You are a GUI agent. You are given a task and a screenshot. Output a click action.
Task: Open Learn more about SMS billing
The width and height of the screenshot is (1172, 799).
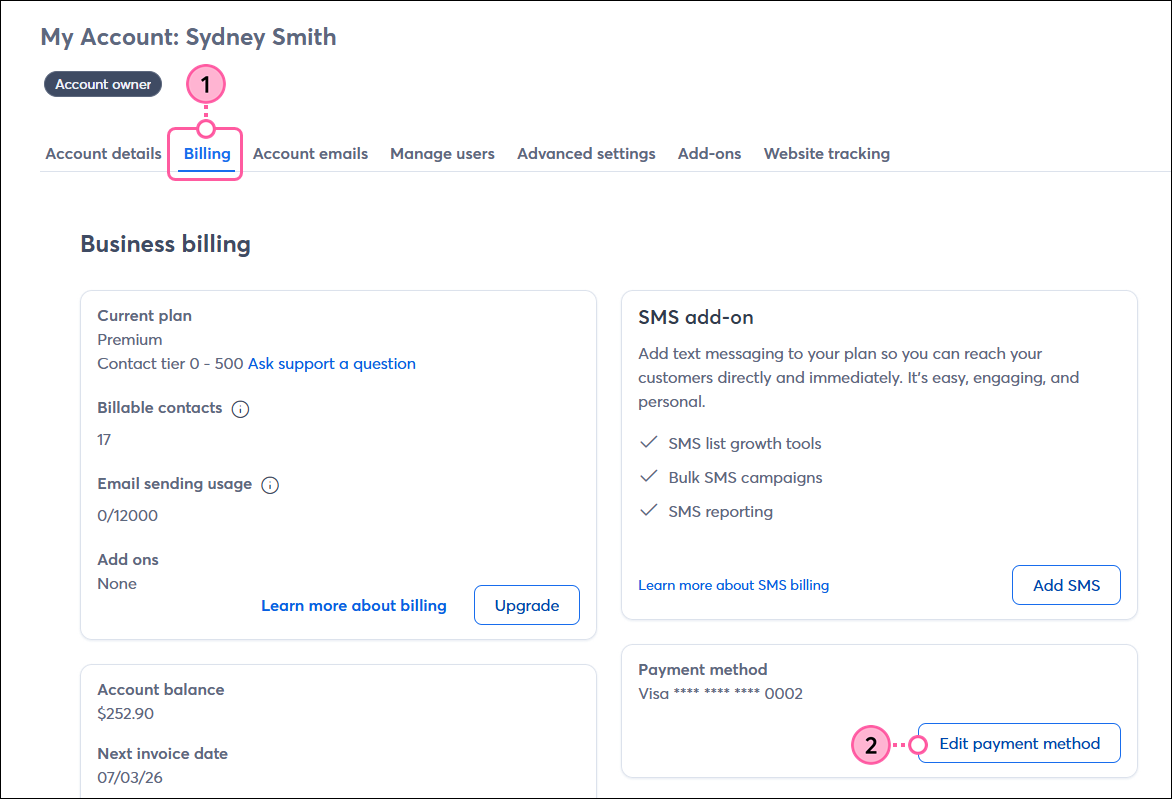pos(733,585)
